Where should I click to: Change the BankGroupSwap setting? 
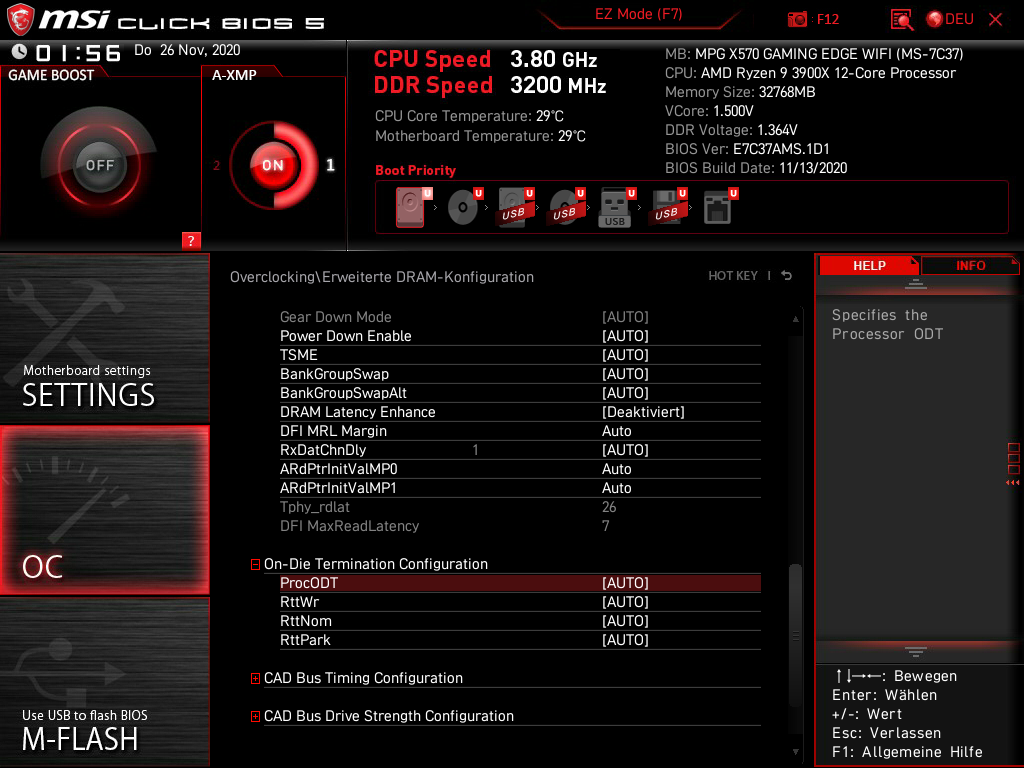(x=625, y=374)
